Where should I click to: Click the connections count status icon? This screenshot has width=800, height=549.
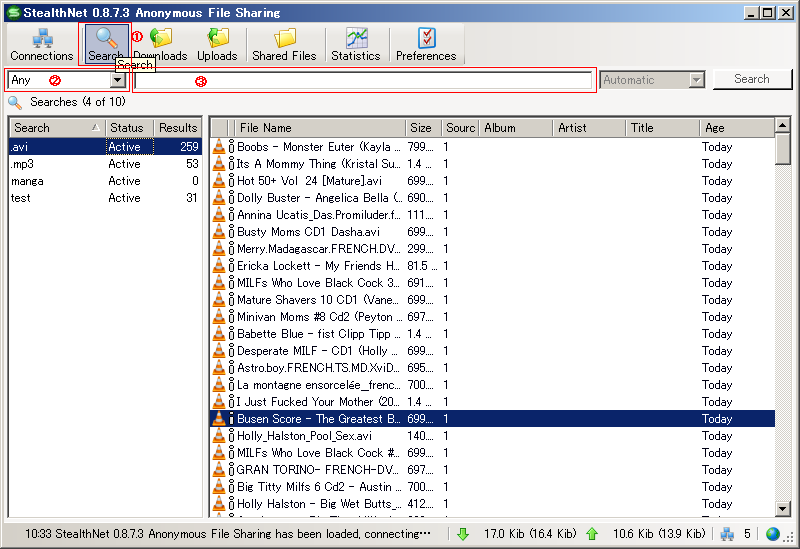(x=727, y=534)
